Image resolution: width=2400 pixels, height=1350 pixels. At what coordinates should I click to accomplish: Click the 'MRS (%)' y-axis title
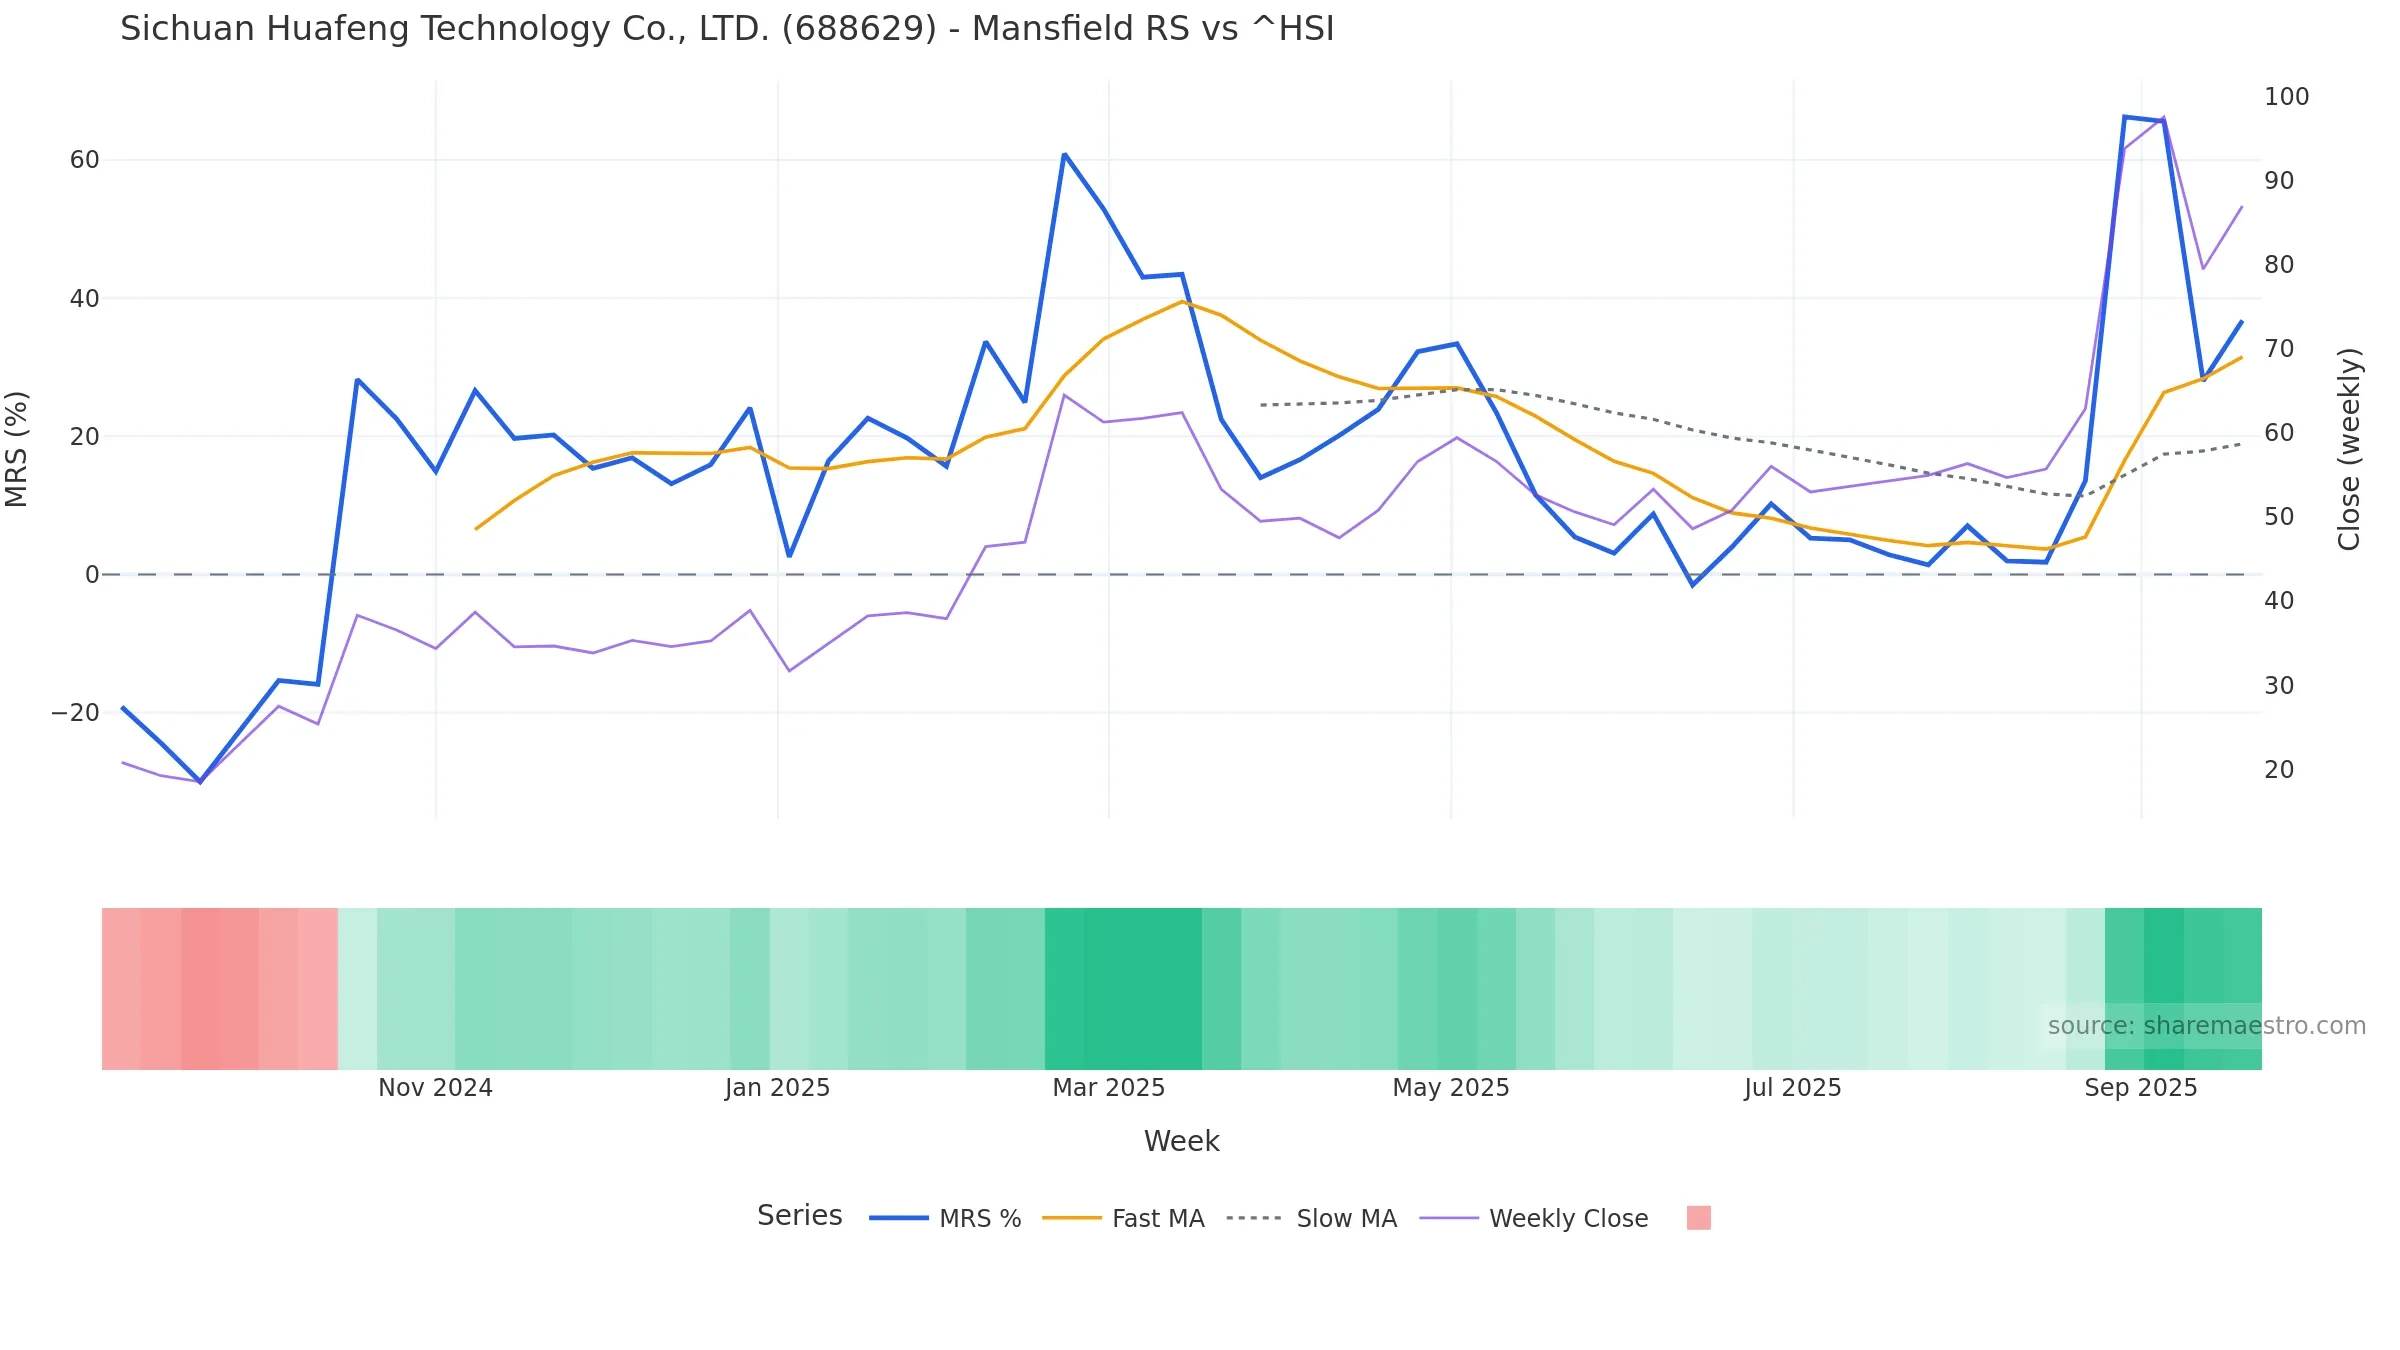tap(17, 449)
